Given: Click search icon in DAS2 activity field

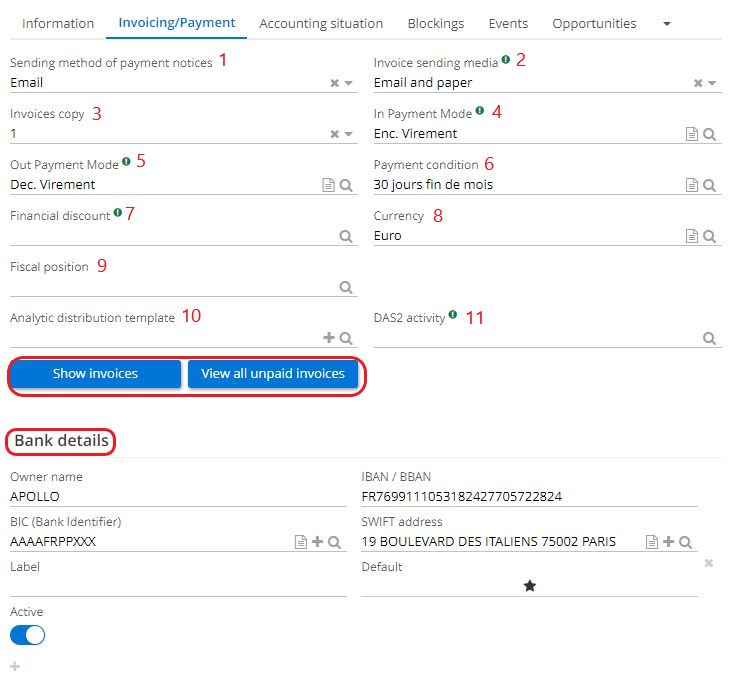Looking at the screenshot, I should [709, 339].
